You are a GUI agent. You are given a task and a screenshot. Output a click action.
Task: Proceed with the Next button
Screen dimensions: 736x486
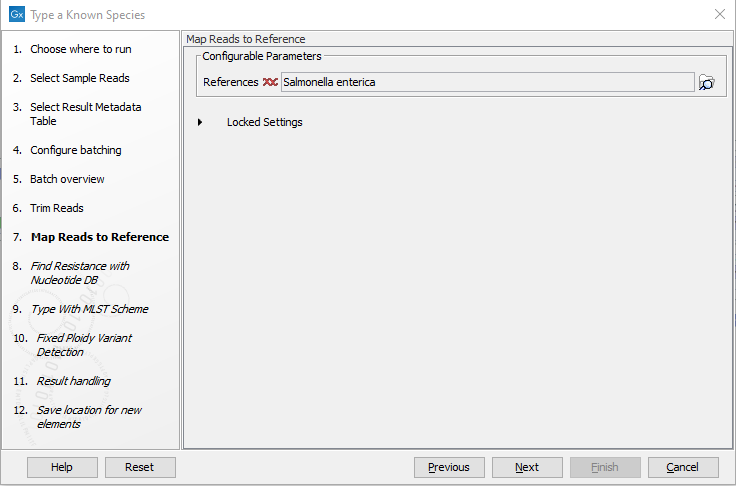tap(527, 467)
